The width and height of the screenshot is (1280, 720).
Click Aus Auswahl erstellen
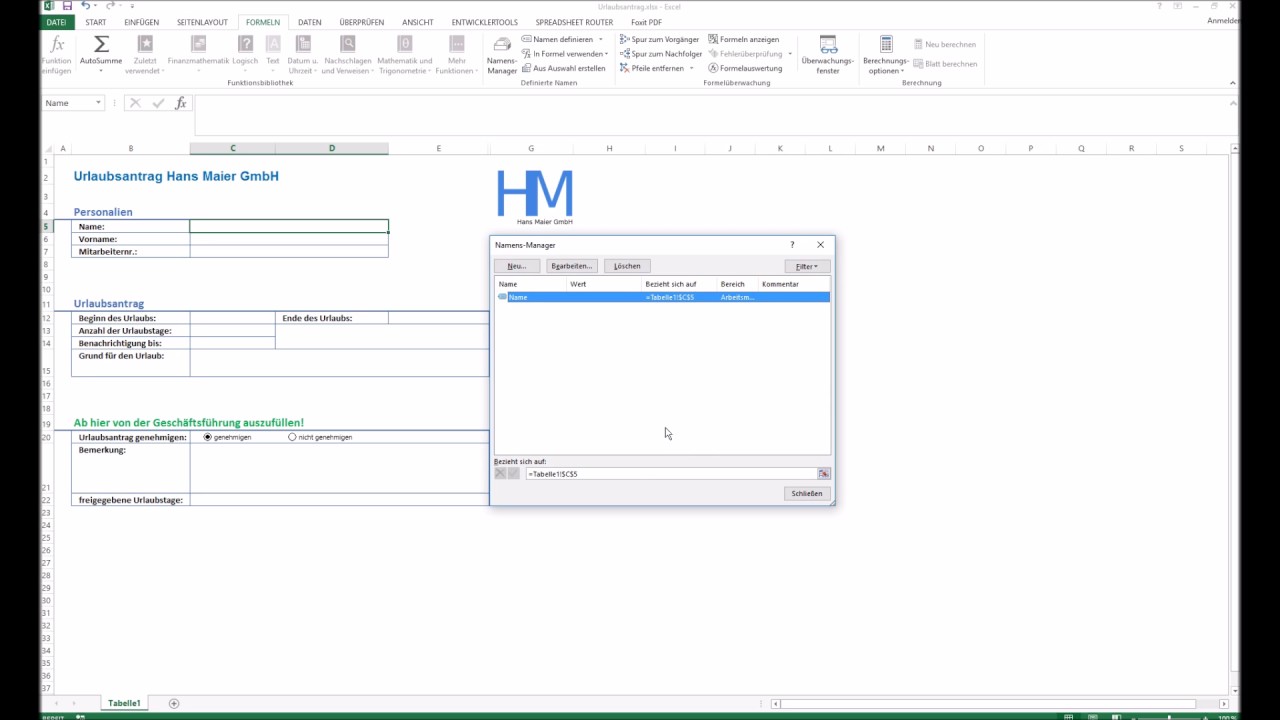pyautogui.click(x=563, y=68)
